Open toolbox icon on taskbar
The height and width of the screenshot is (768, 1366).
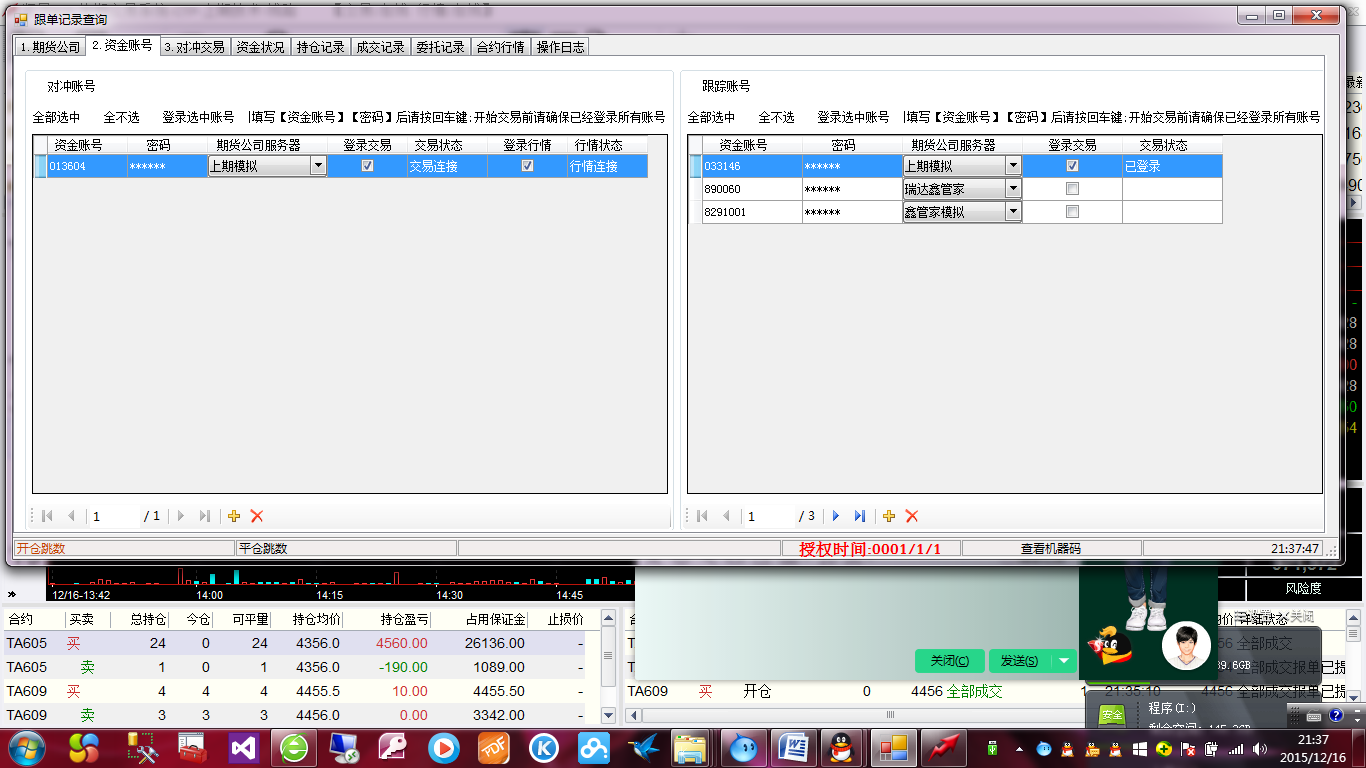click(193, 748)
